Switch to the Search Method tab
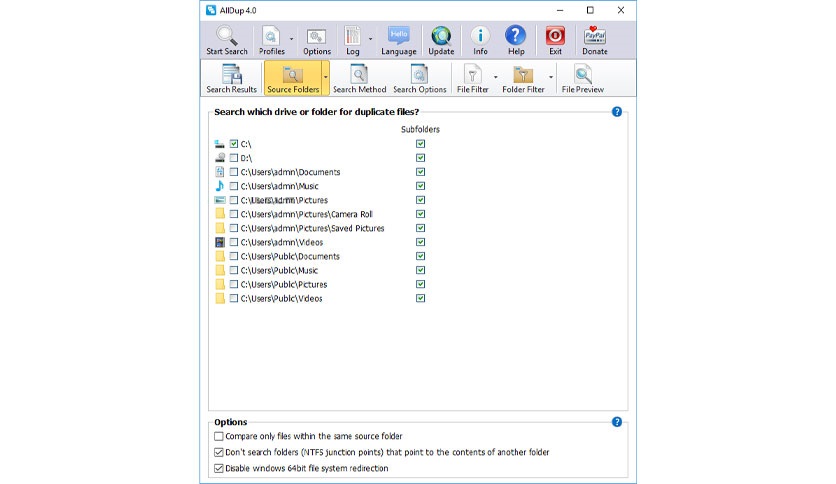 pos(359,77)
